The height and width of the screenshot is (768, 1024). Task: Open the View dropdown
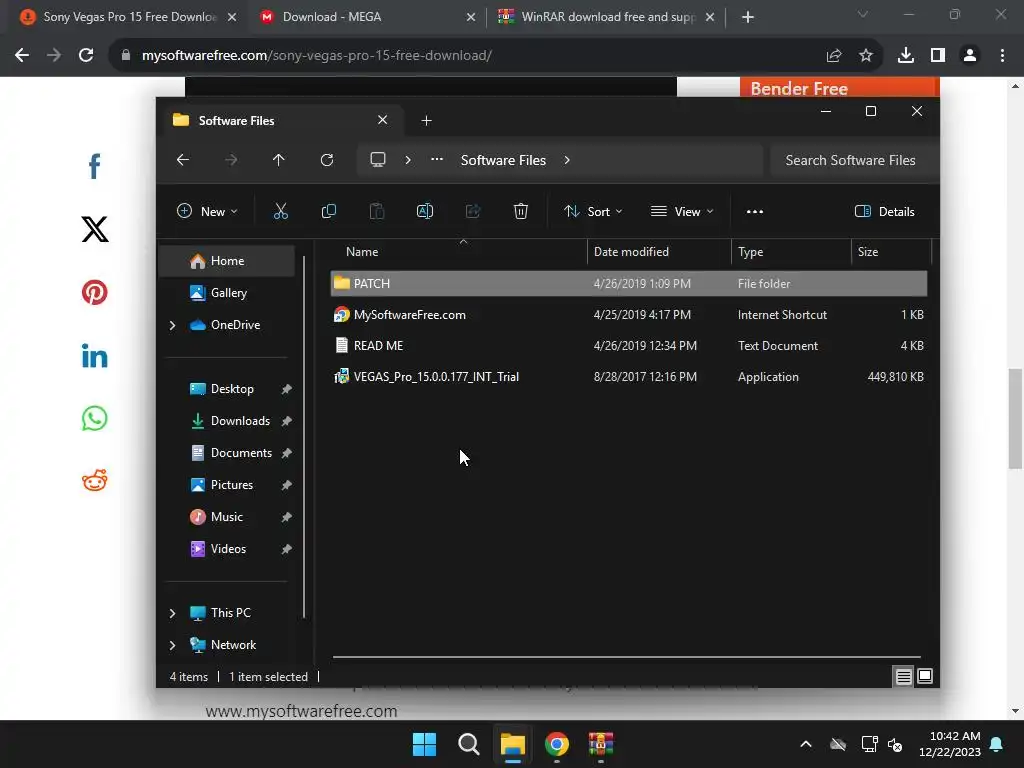click(x=682, y=211)
